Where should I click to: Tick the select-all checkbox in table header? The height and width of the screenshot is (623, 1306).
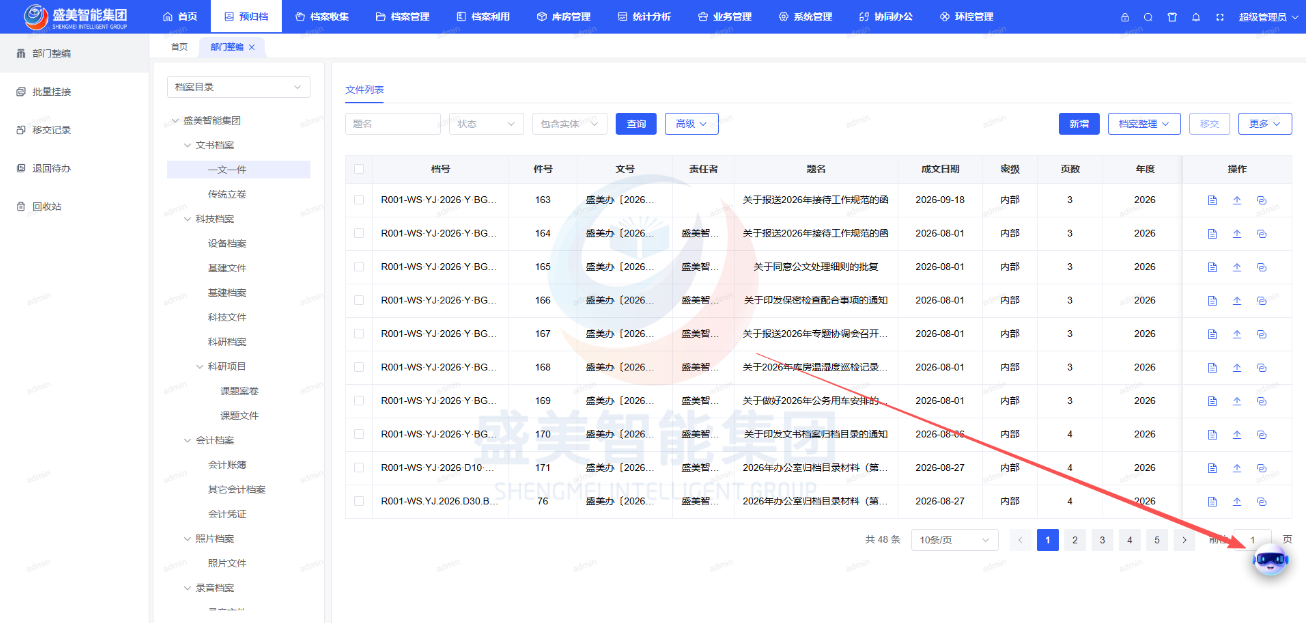359,169
